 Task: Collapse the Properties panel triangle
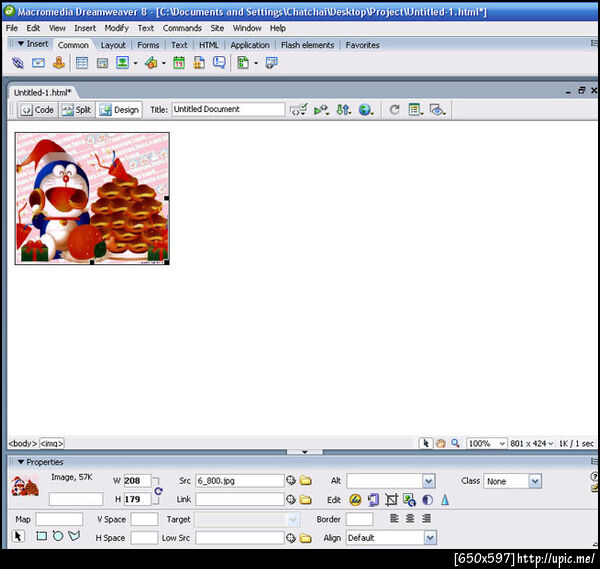point(21,462)
